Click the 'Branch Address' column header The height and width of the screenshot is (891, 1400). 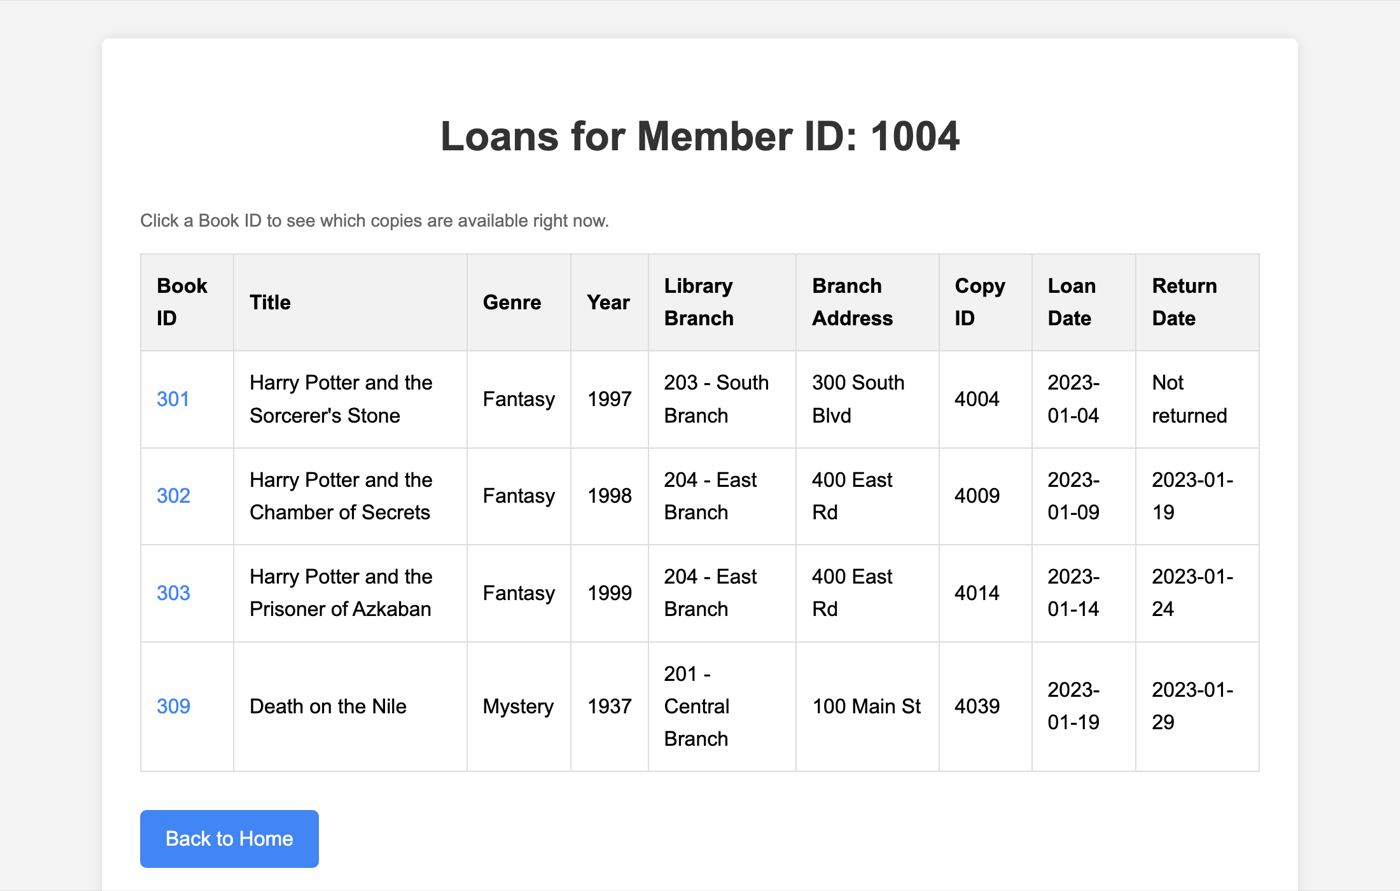[x=867, y=302]
